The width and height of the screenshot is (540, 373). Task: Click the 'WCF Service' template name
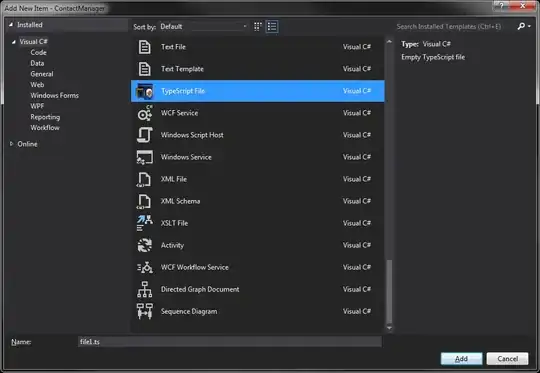pyautogui.click(x=179, y=113)
